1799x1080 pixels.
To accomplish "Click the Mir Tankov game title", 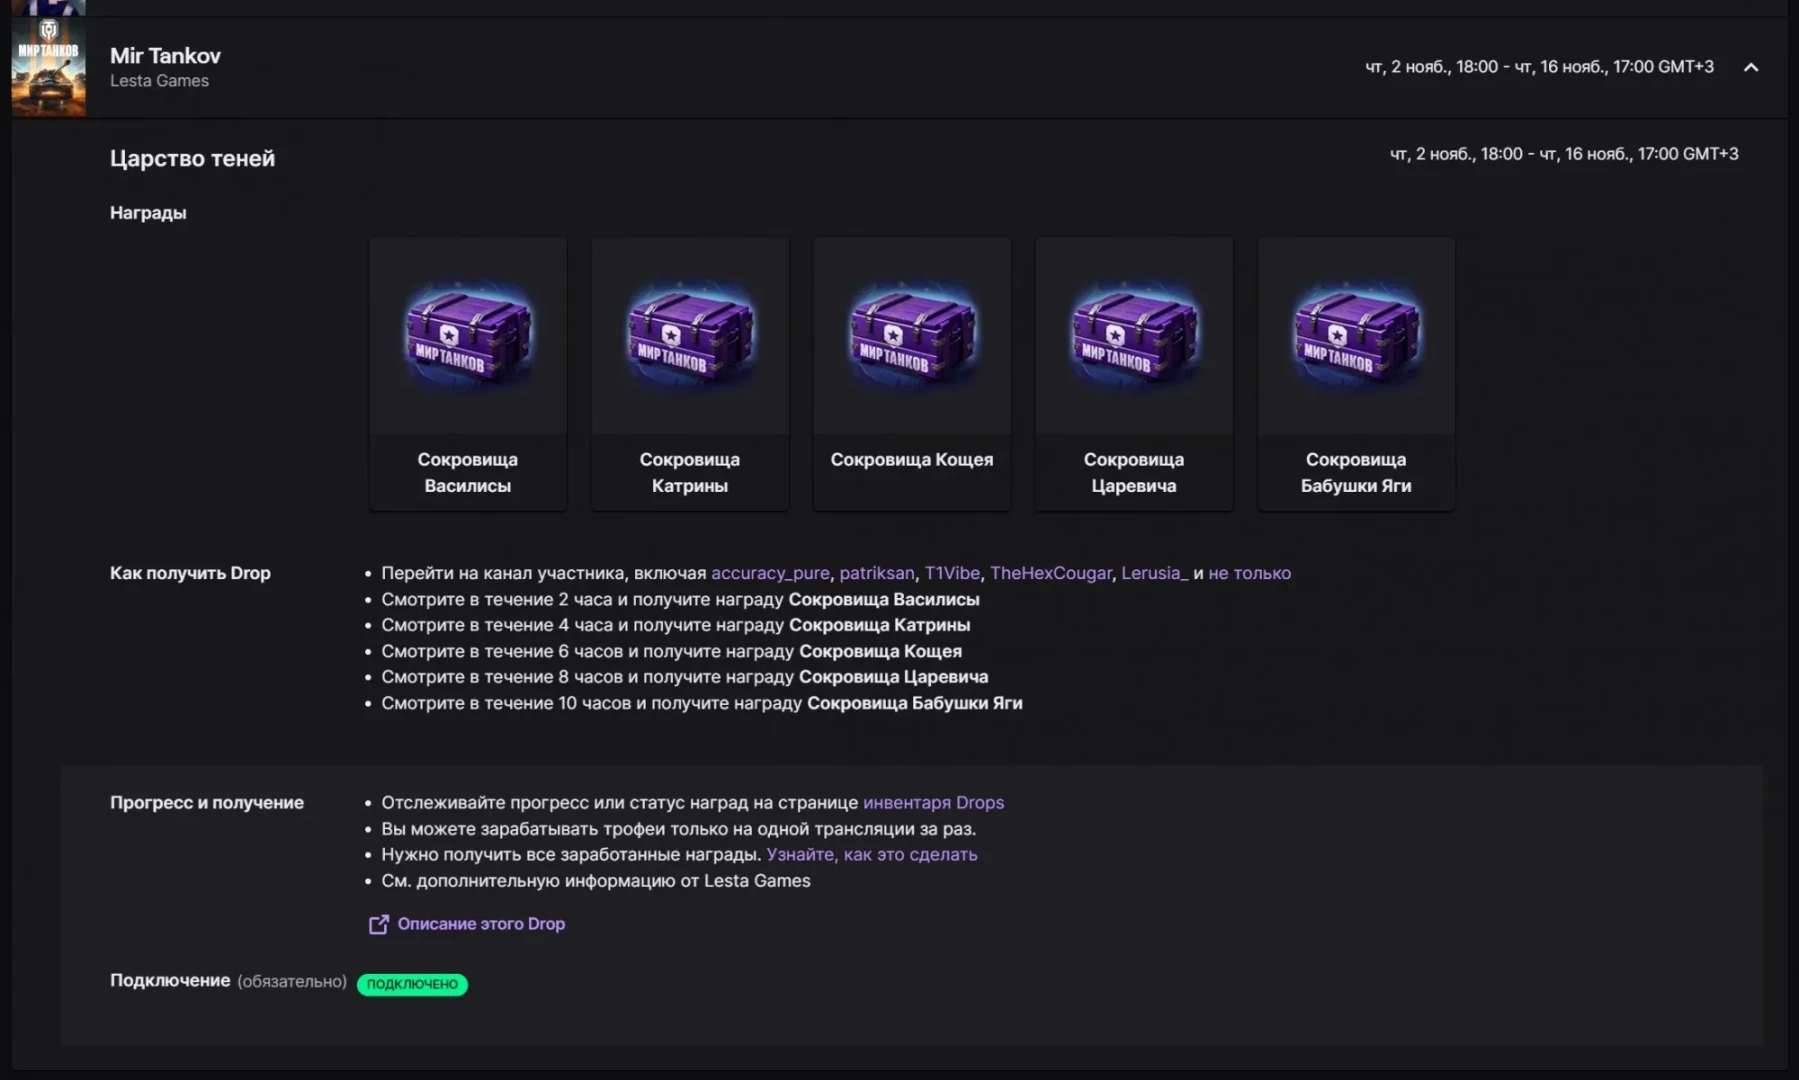I will (165, 56).
